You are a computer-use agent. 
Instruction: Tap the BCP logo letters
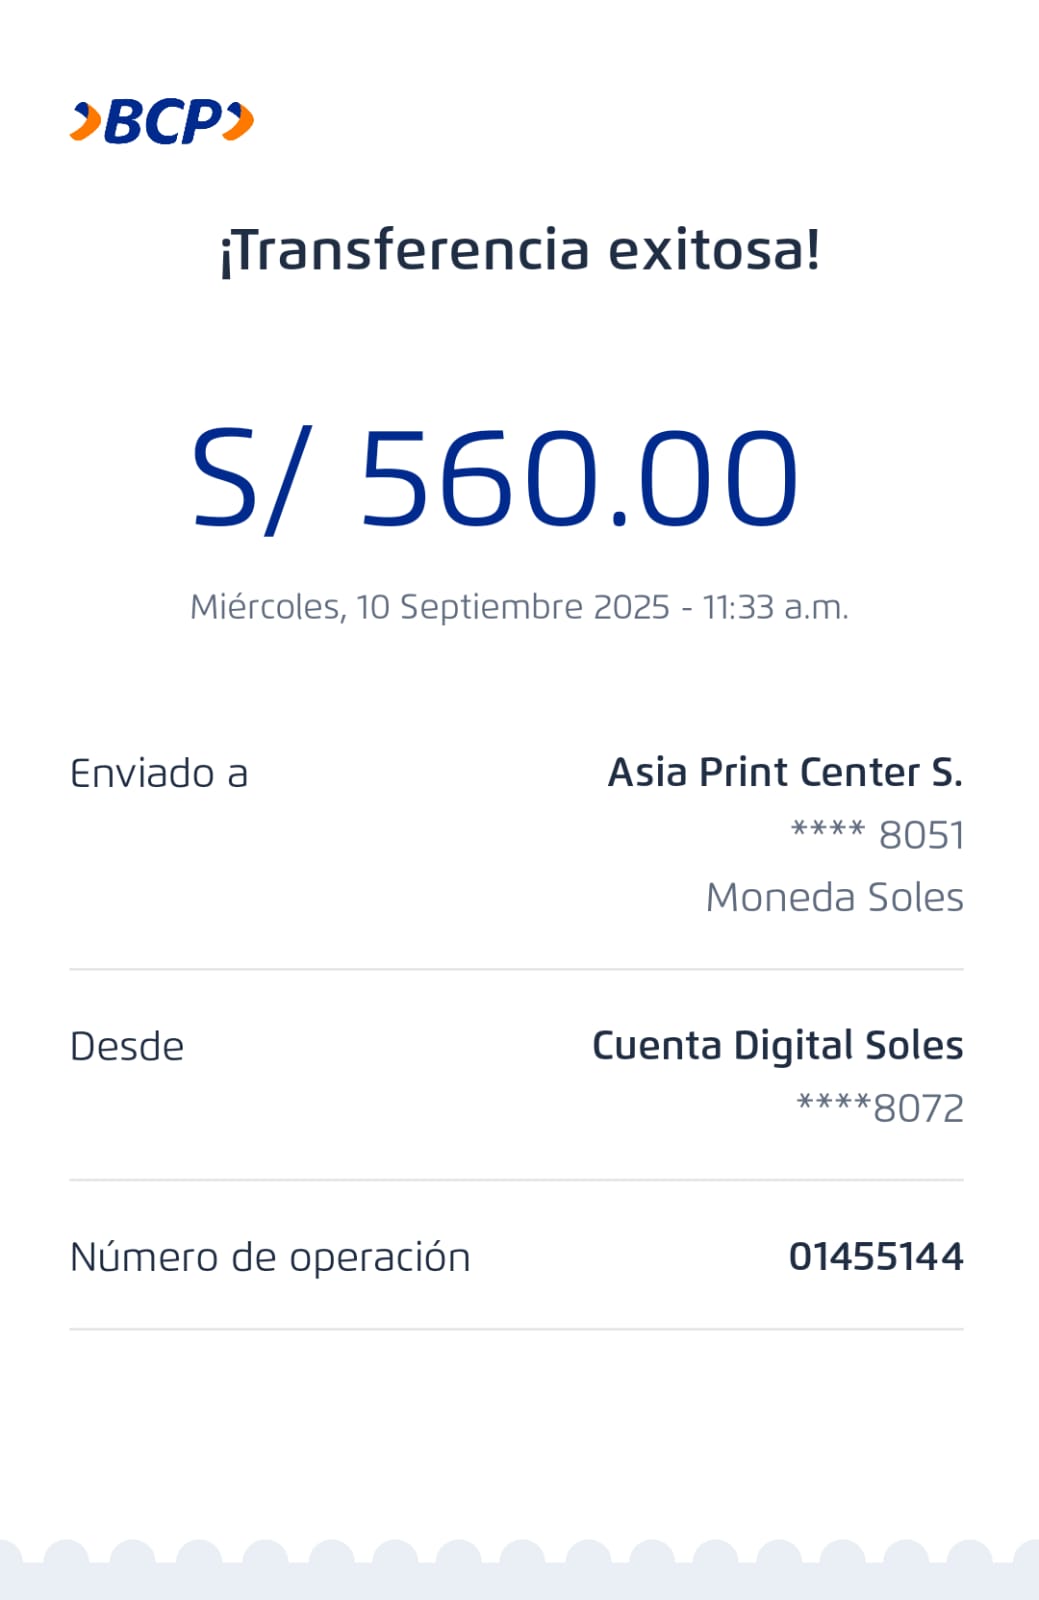click(162, 122)
